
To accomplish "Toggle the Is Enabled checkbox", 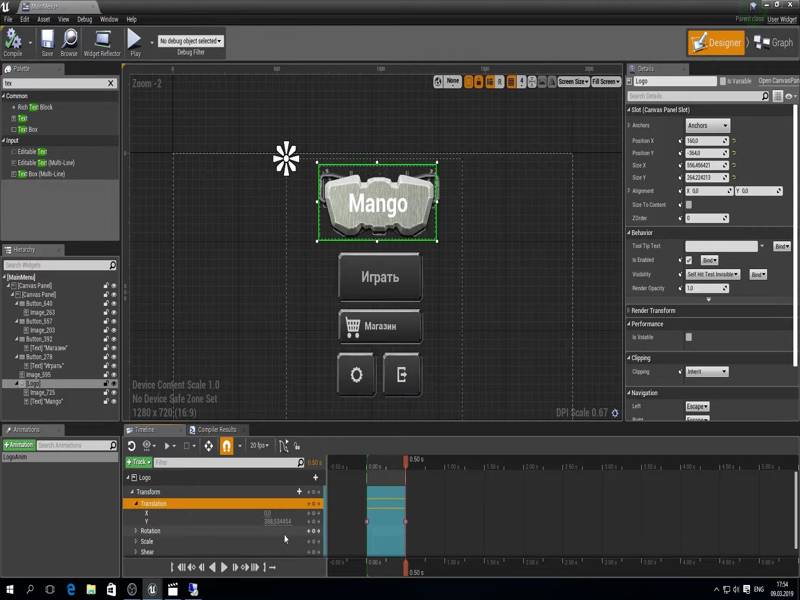I will coord(688,260).
